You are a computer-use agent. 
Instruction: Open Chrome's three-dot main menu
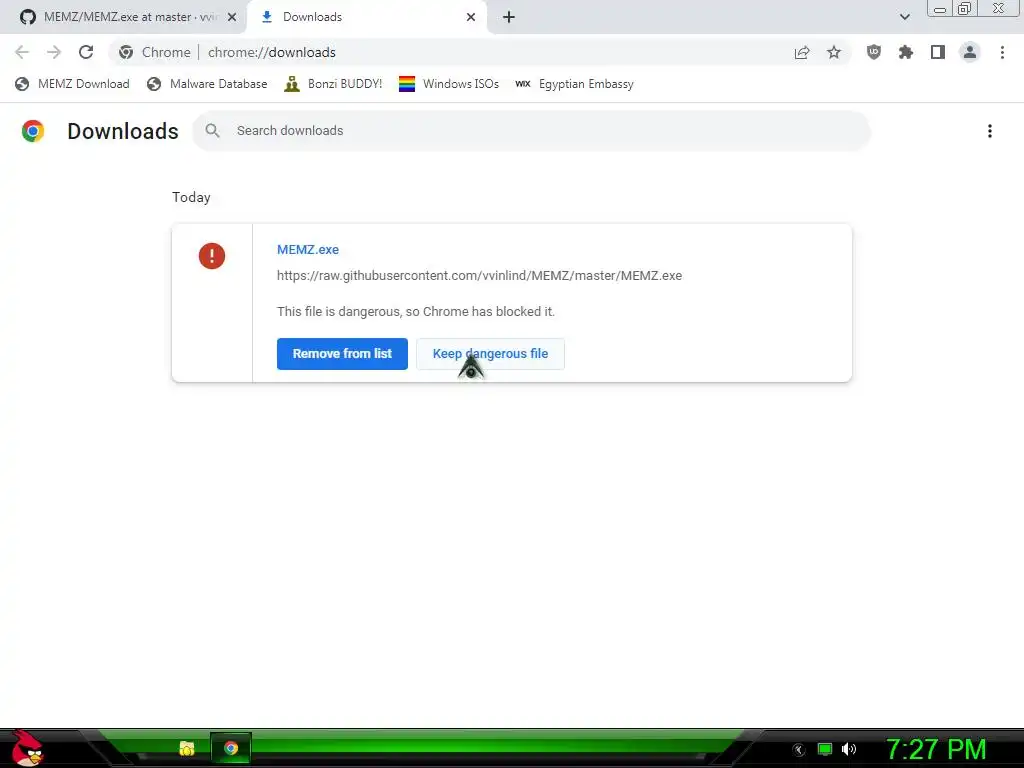coord(1002,52)
